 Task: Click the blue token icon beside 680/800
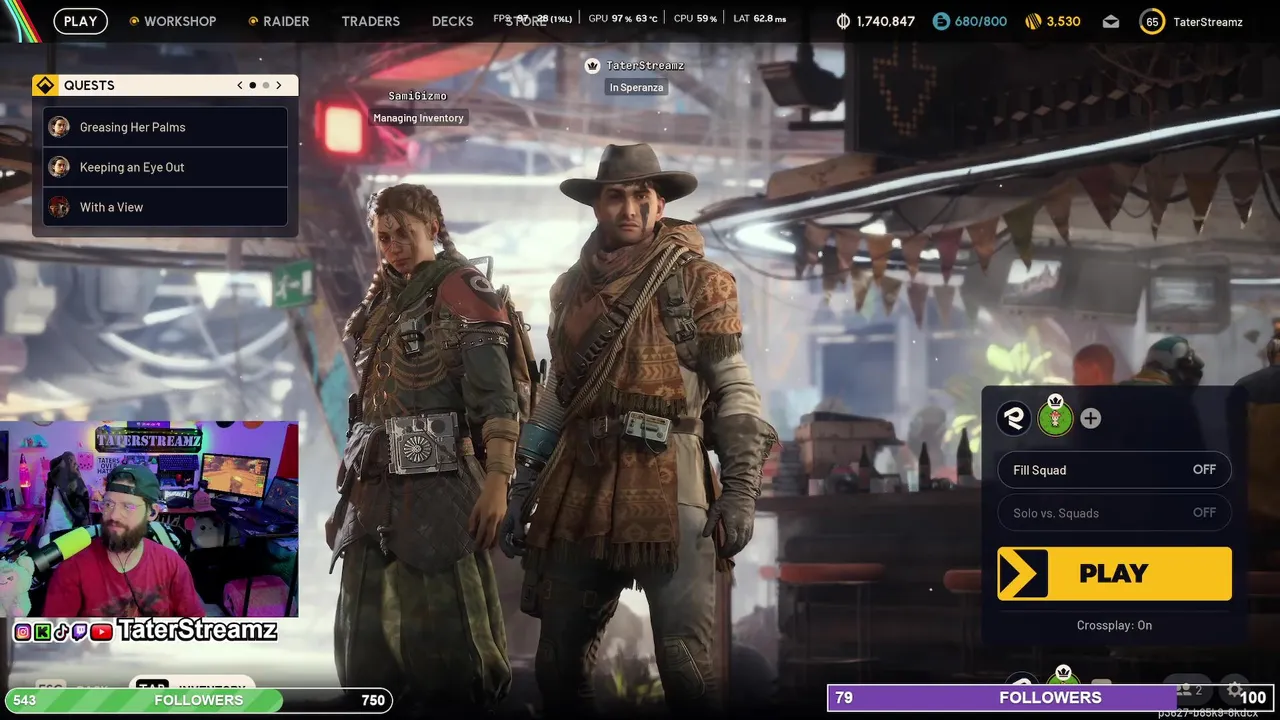click(x=941, y=21)
